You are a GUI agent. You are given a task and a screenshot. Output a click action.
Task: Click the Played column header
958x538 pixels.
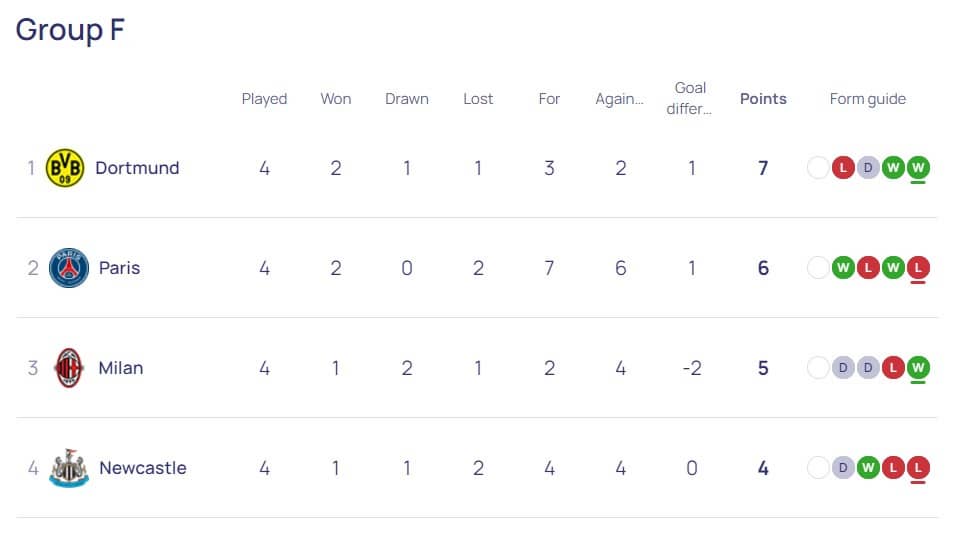pos(264,99)
